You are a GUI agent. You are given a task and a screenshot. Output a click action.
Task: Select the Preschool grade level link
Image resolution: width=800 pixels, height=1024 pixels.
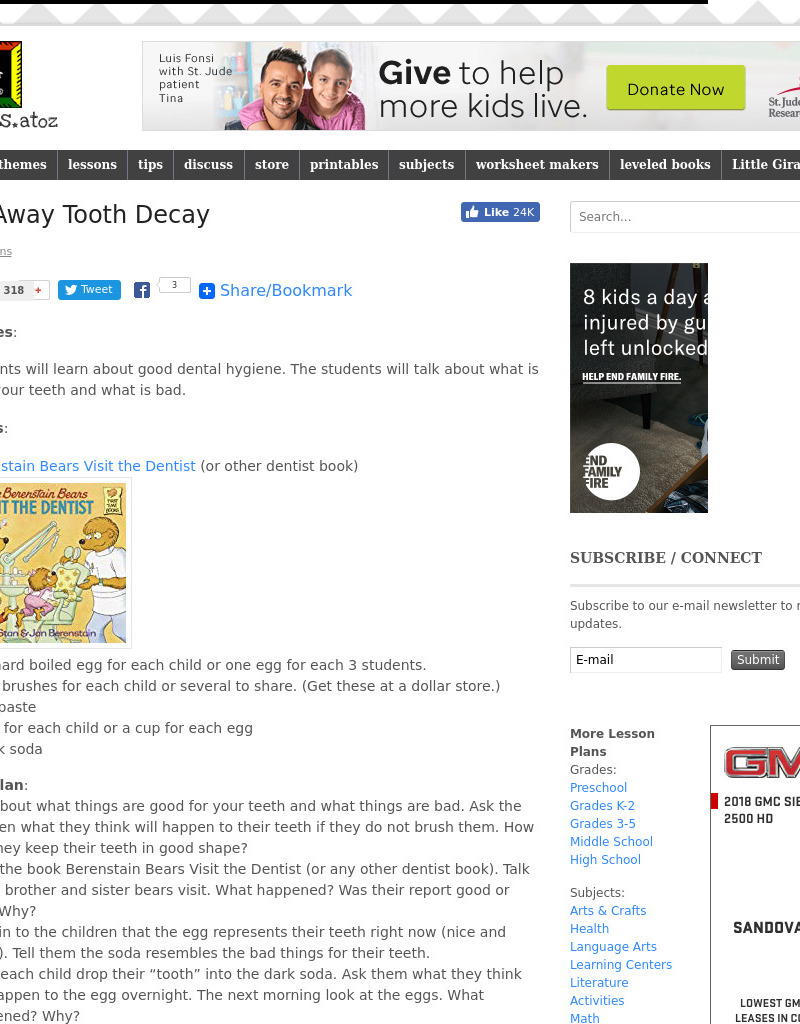point(598,787)
